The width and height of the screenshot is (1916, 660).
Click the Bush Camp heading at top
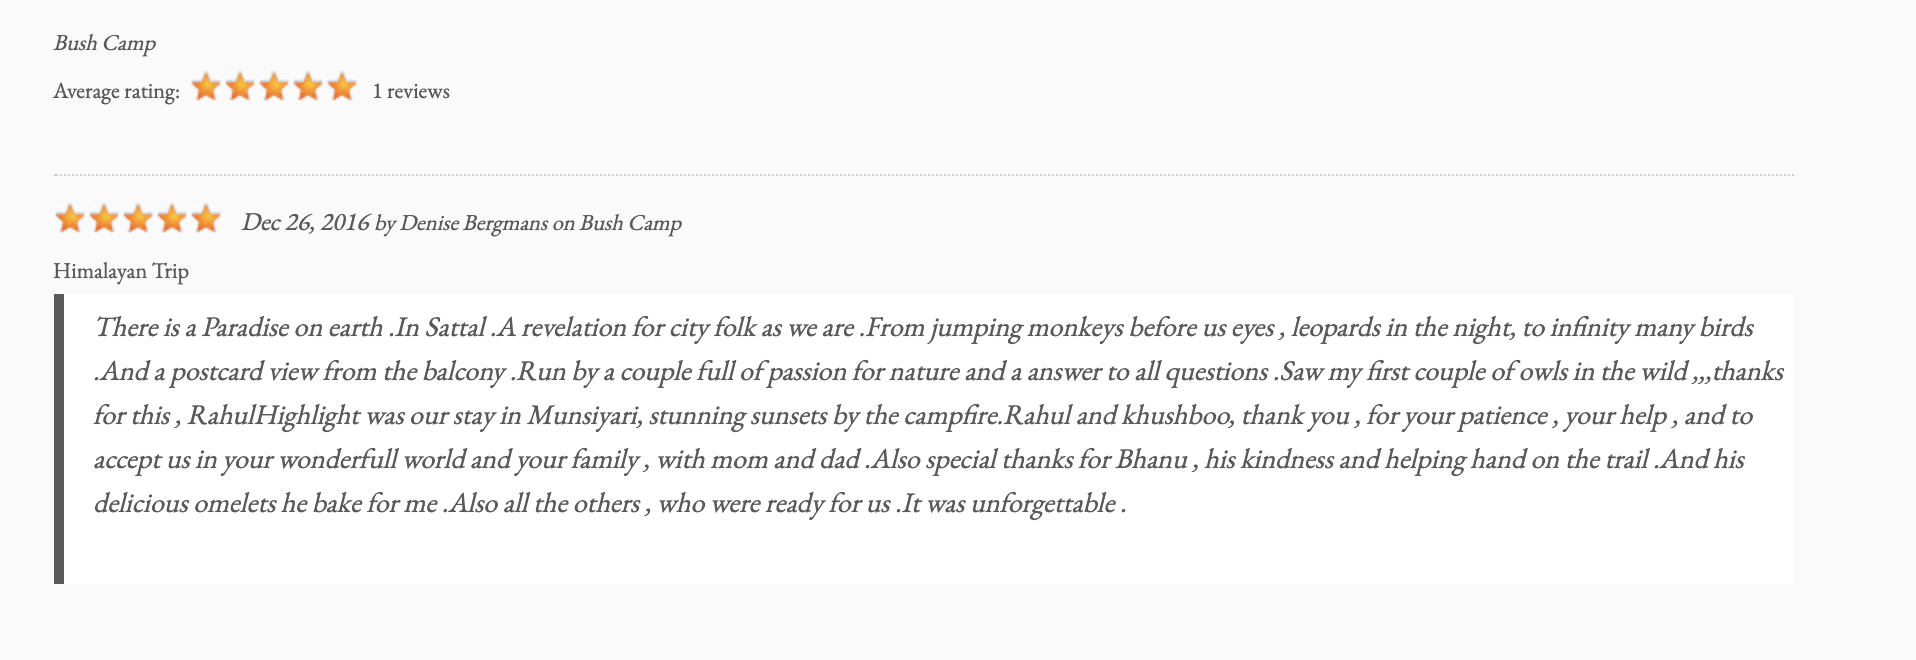(105, 43)
